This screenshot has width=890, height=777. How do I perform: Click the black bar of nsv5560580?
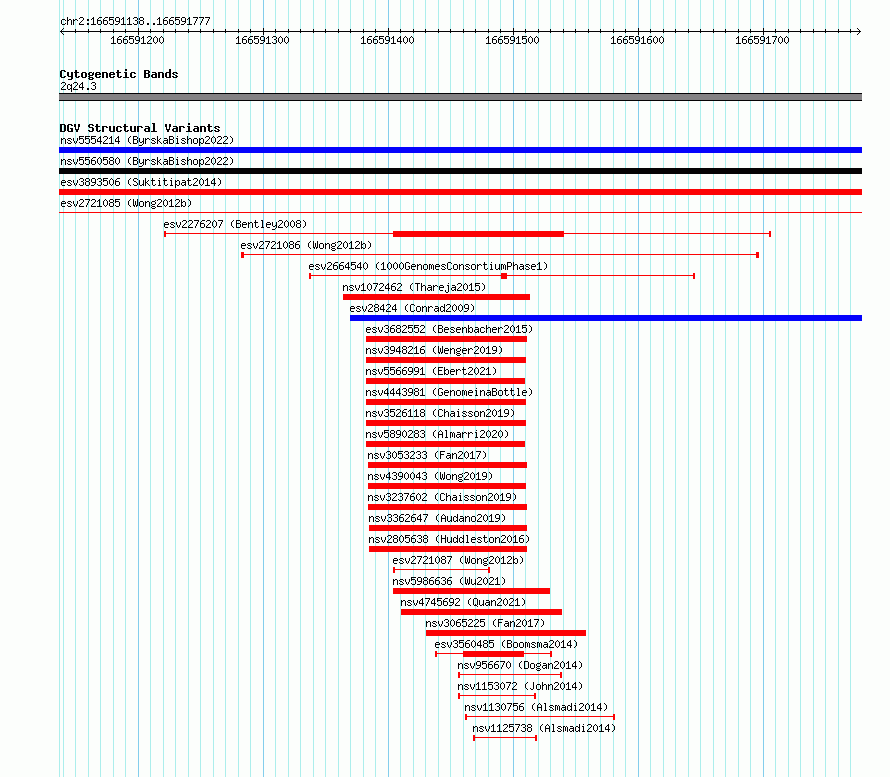460,171
